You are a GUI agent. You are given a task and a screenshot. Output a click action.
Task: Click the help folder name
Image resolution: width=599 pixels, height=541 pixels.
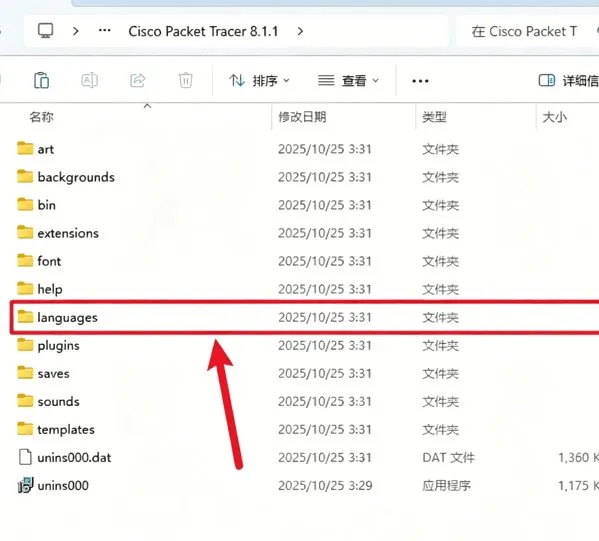pos(50,290)
